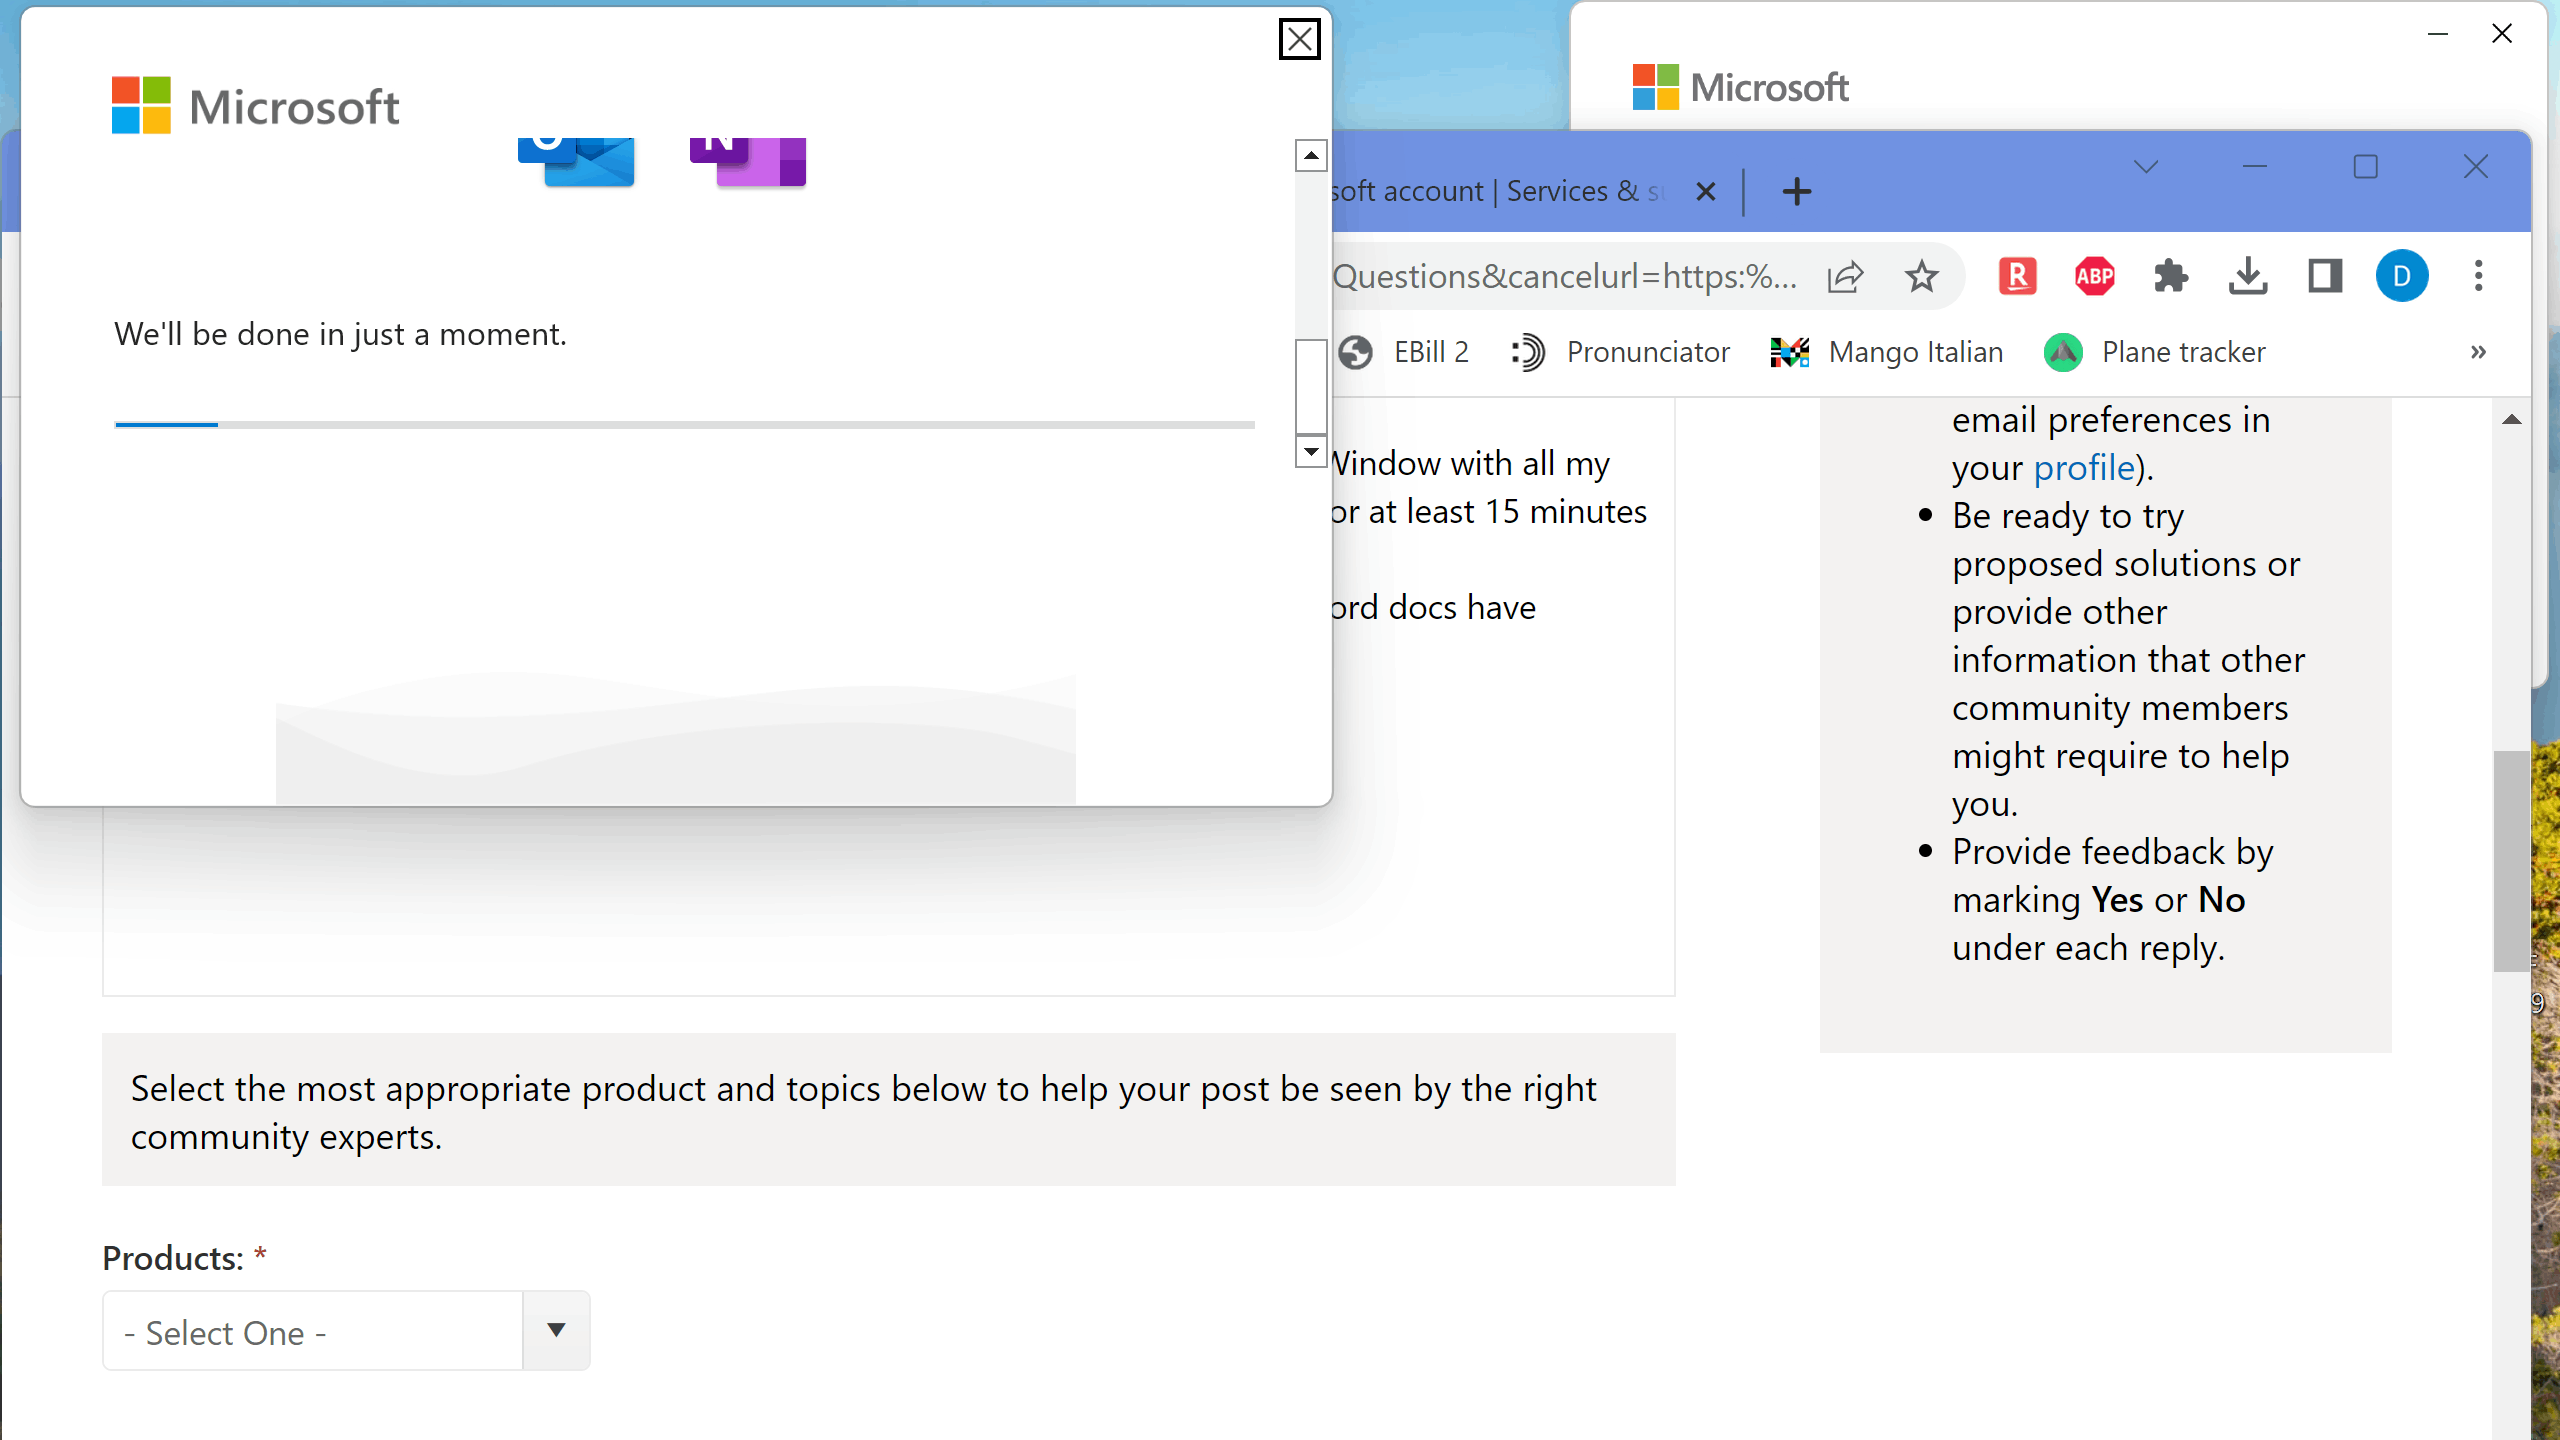Open the D profile avatar

(x=2402, y=276)
